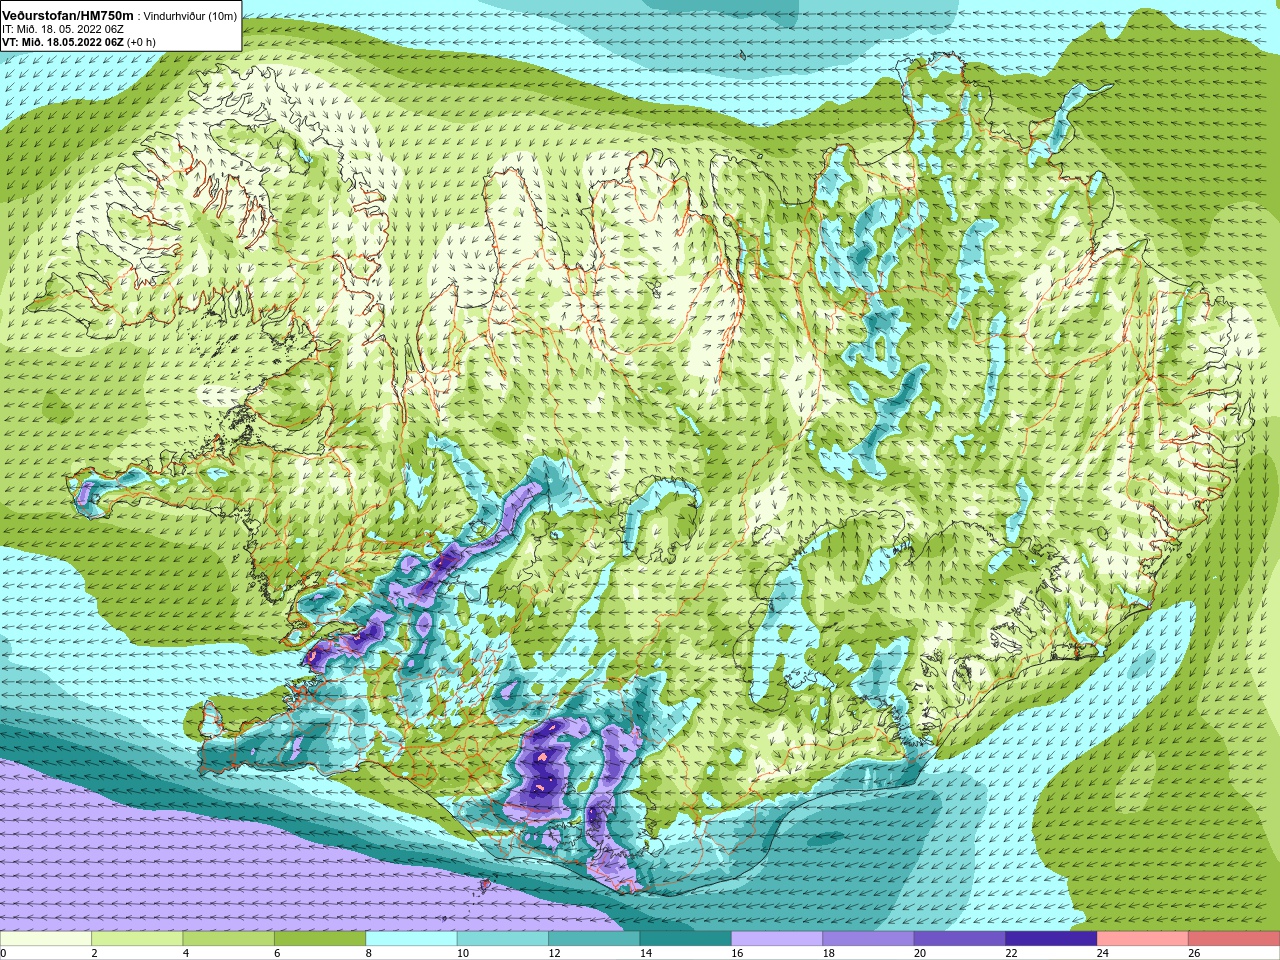Click the pale yellow 0–2 legend swatch

[x=46, y=939]
